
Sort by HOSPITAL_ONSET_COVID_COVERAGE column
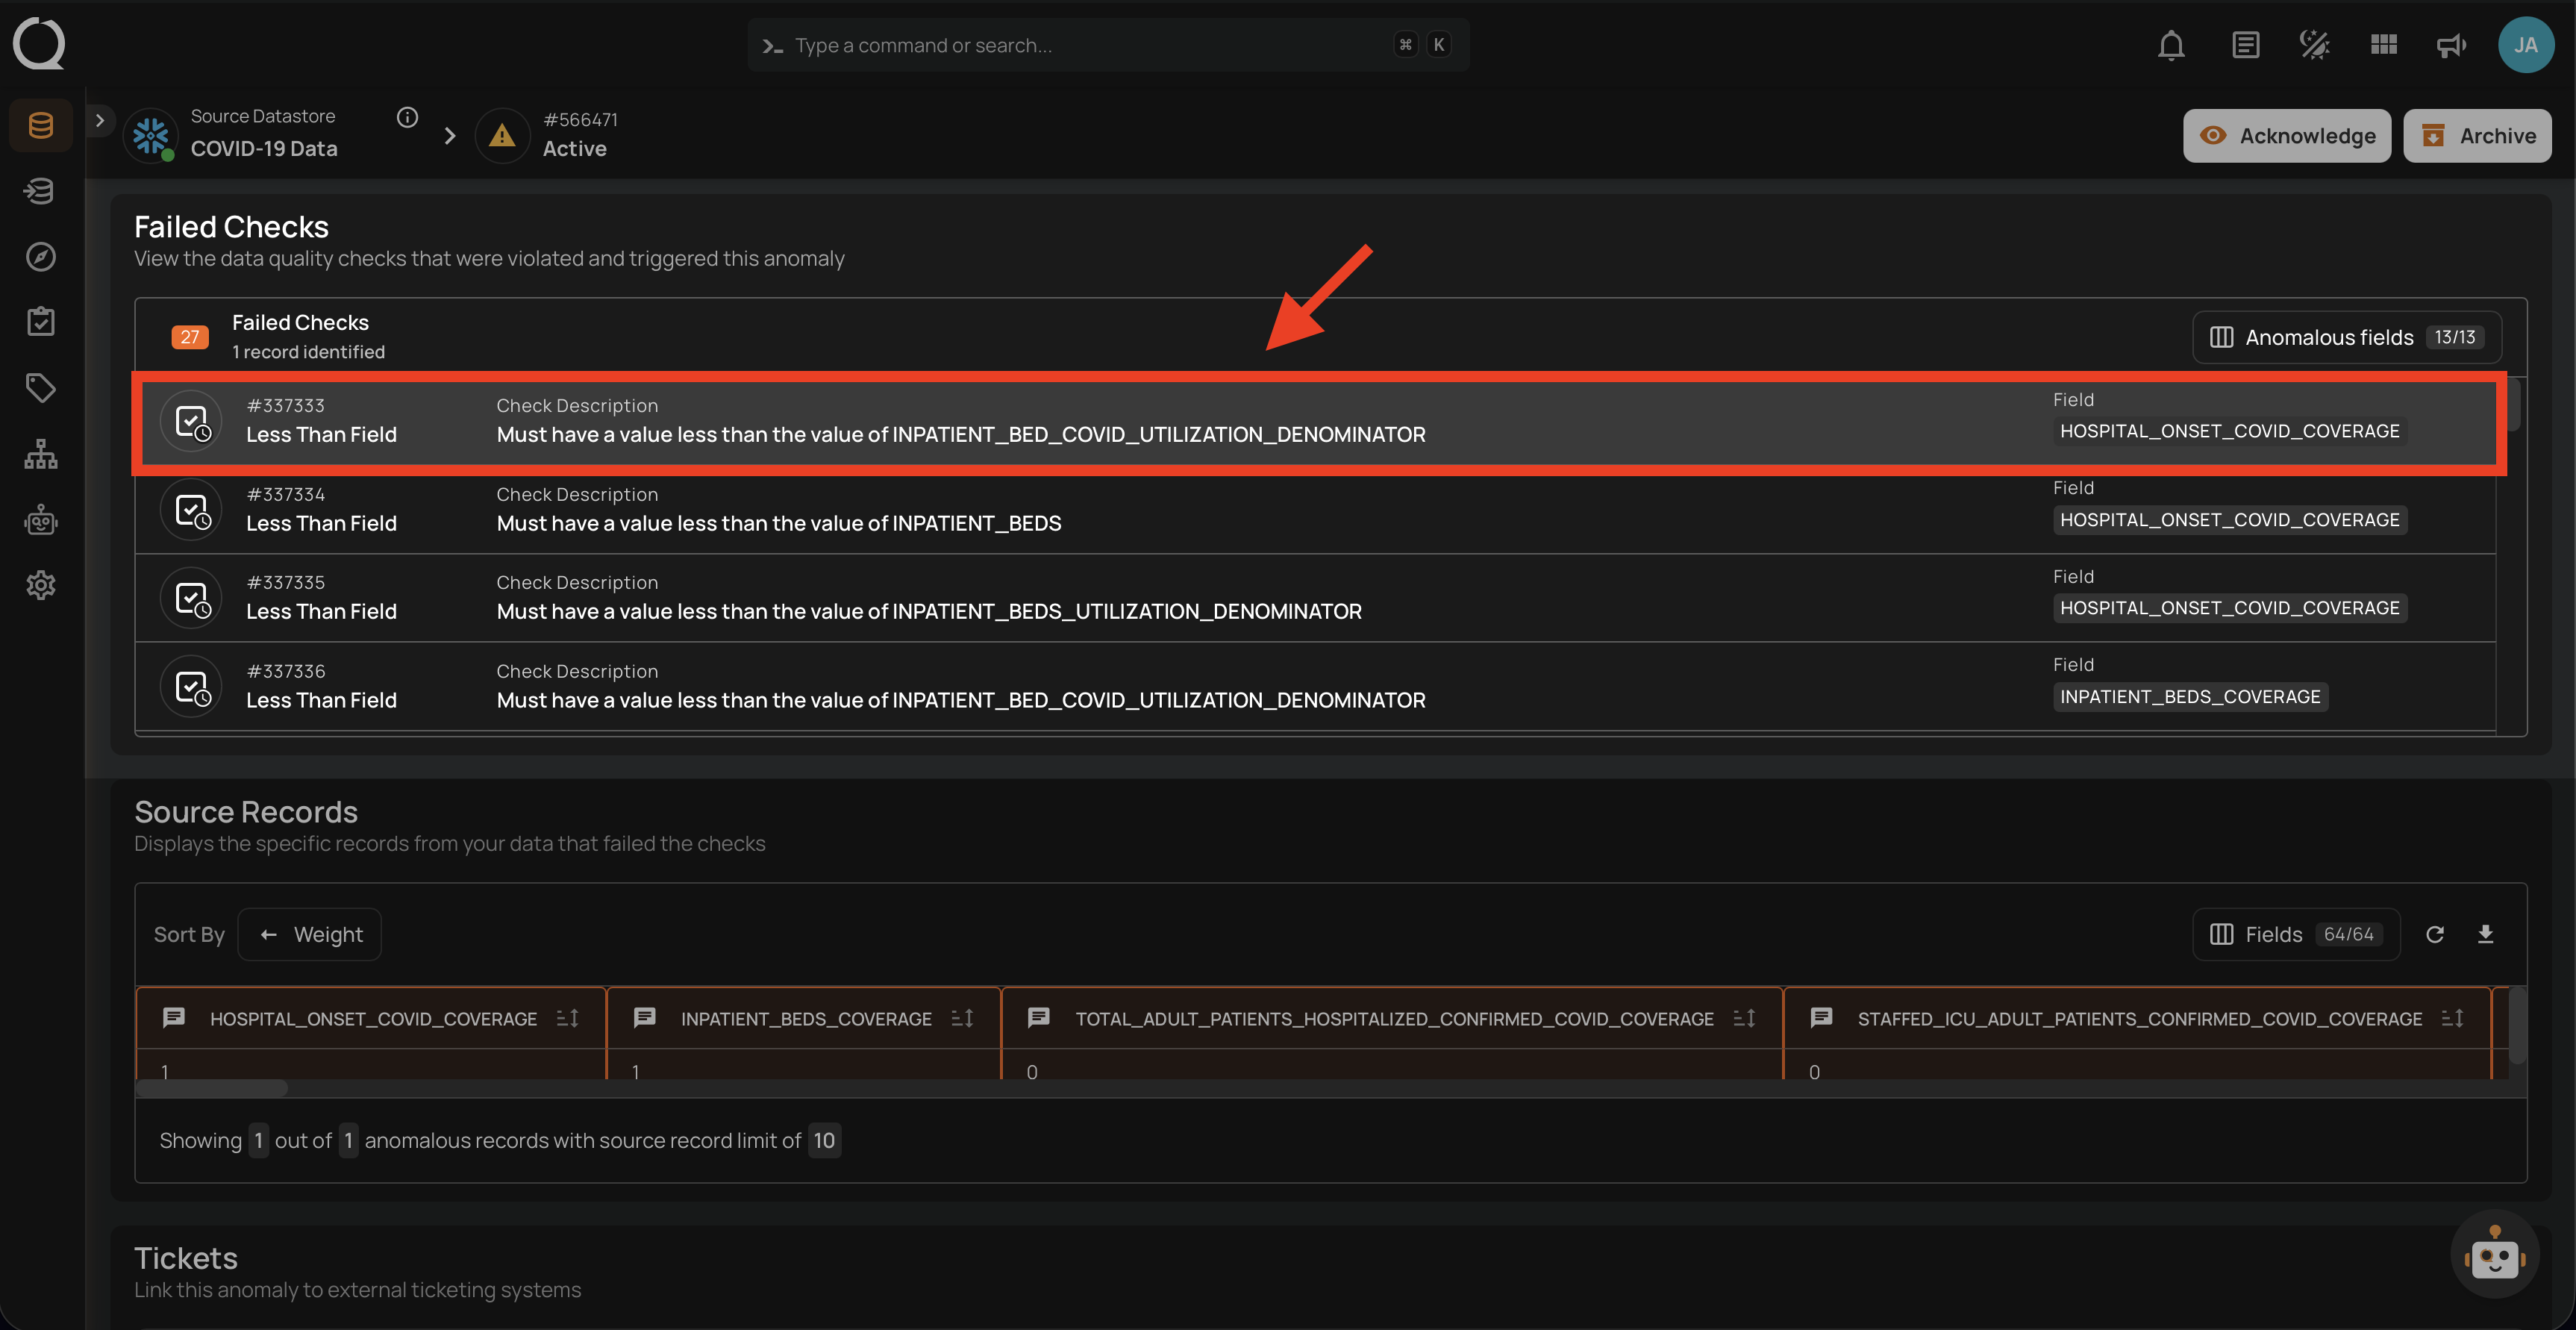[568, 1018]
